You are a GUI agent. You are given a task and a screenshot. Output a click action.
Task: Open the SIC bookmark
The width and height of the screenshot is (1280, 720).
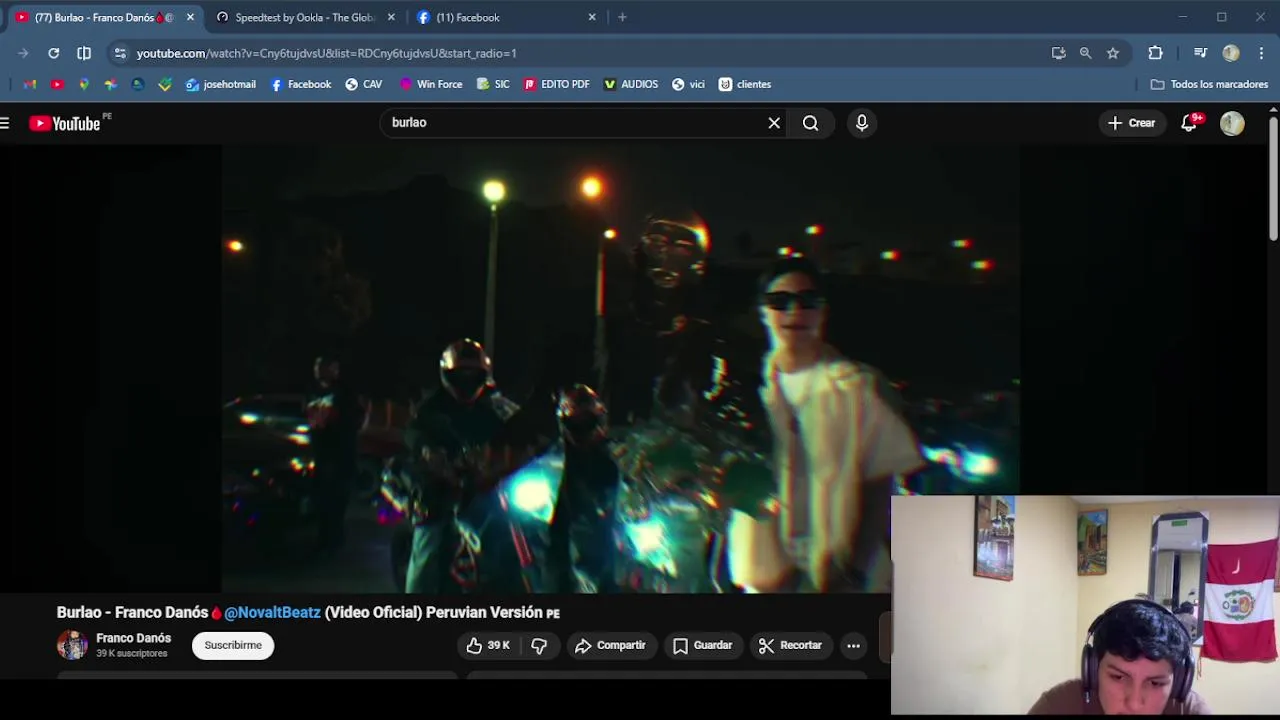pyautogui.click(x=493, y=84)
